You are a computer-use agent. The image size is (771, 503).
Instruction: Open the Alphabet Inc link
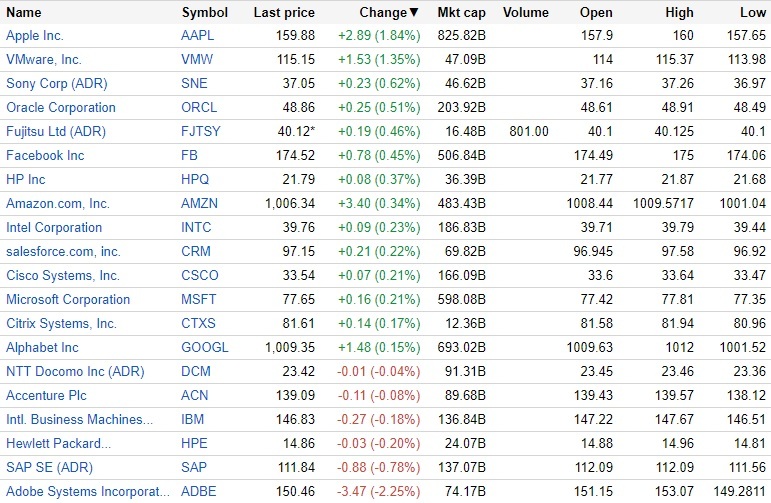[42, 348]
